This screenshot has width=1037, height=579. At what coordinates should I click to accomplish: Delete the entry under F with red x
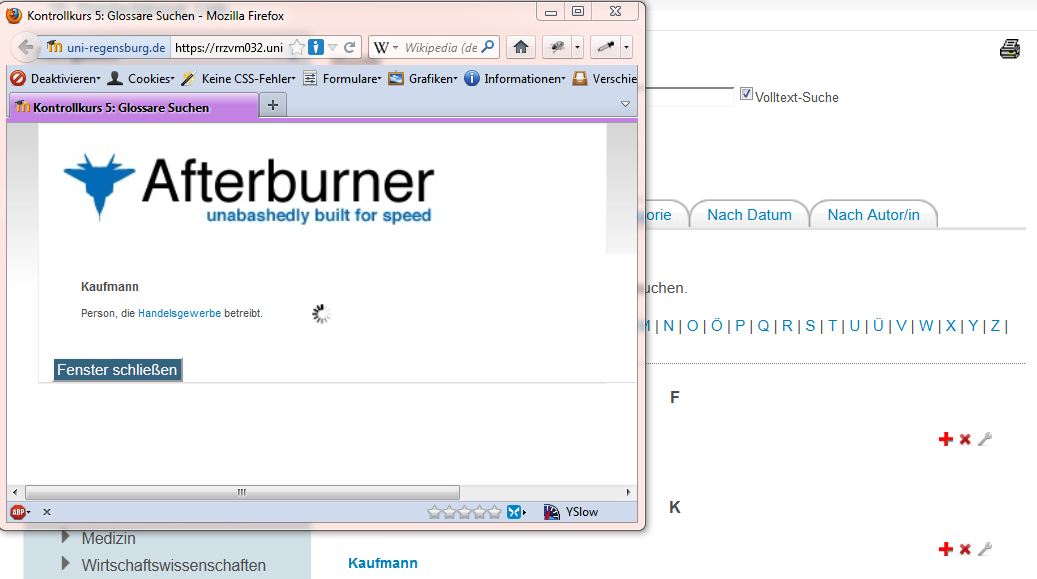[x=966, y=439]
